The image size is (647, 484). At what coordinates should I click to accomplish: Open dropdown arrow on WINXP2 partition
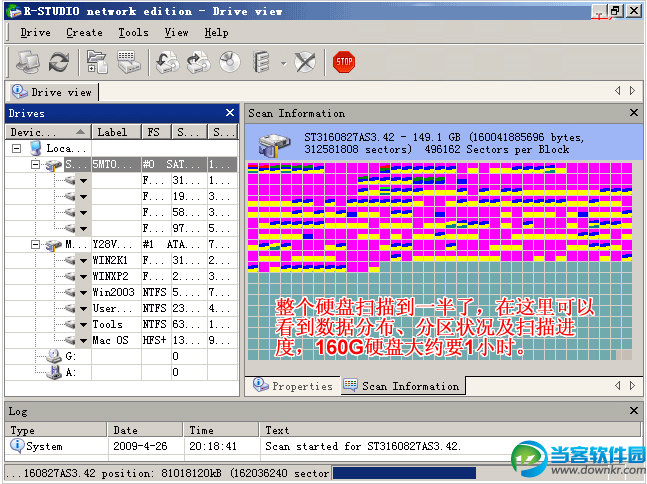[83, 277]
